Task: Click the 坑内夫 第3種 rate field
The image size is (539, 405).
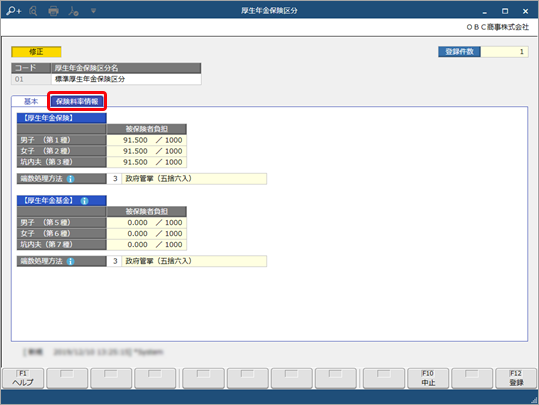Action: pyautogui.click(x=147, y=162)
